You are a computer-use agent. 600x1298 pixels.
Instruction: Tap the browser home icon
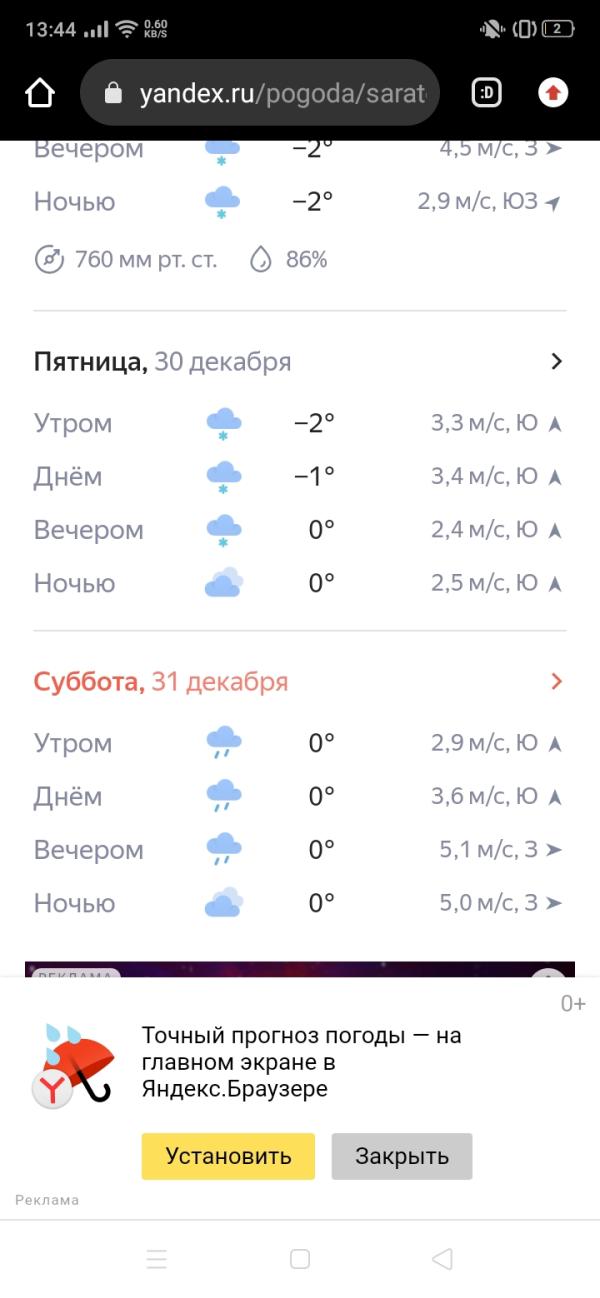point(40,93)
